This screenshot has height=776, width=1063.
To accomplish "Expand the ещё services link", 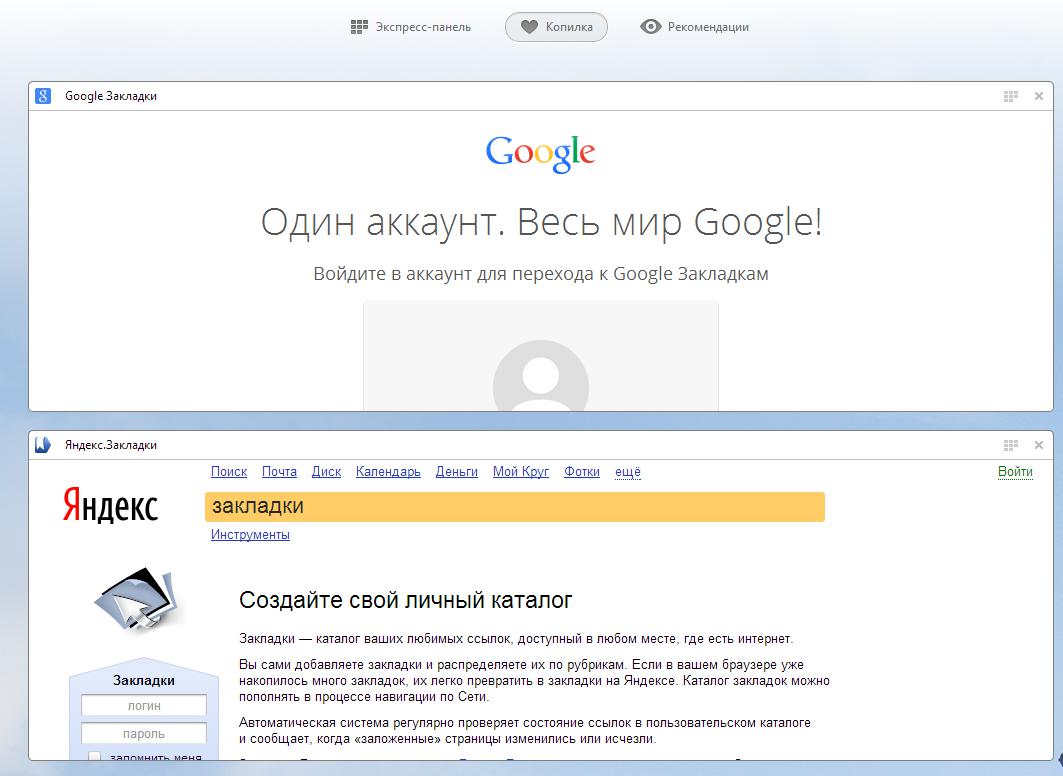I will pos(628,472).
